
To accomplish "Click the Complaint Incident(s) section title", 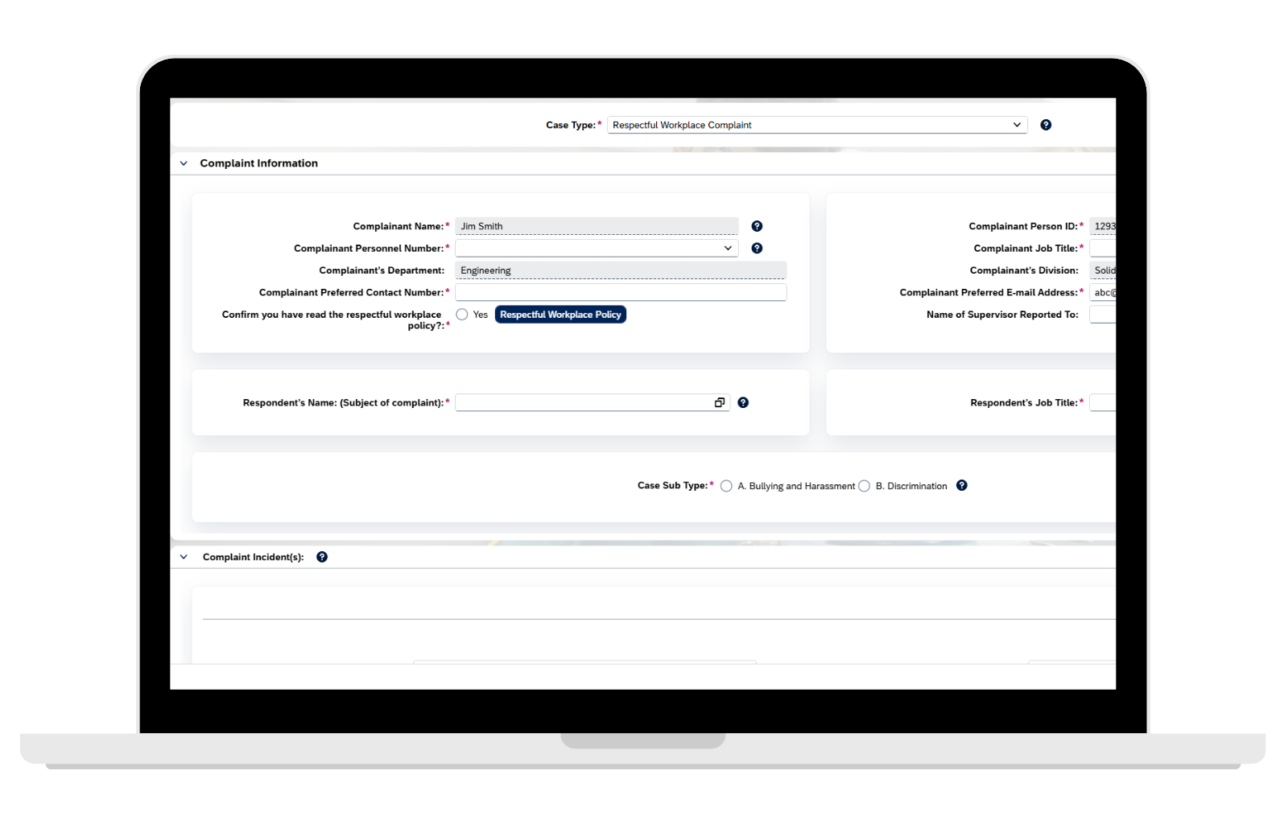I will (253, 557).
